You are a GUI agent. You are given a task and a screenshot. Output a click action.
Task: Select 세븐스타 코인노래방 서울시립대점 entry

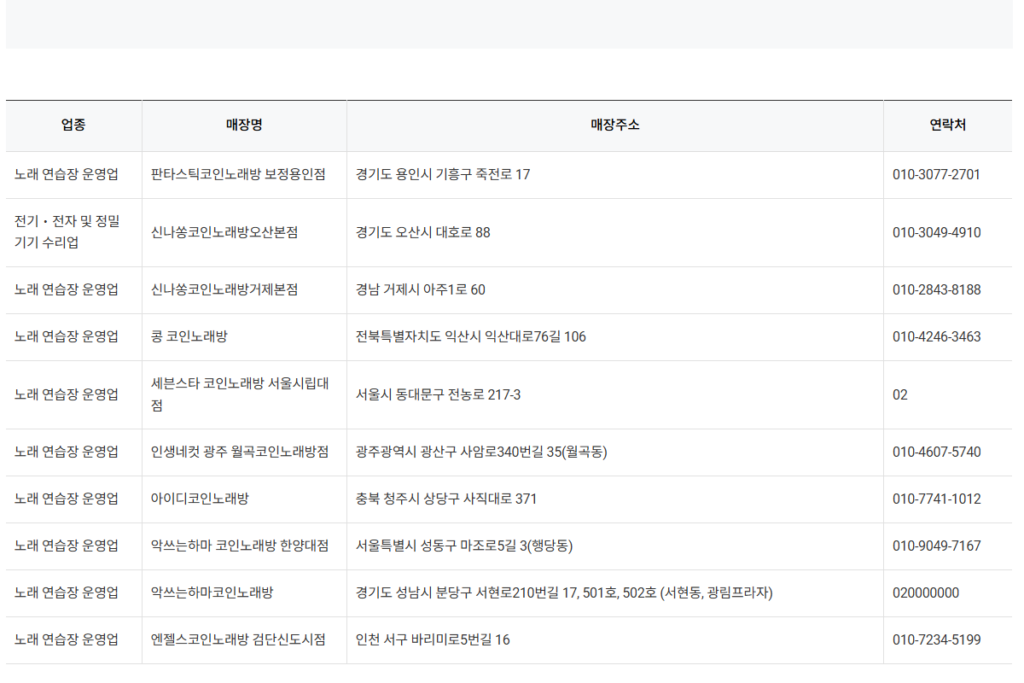[243, 394]
